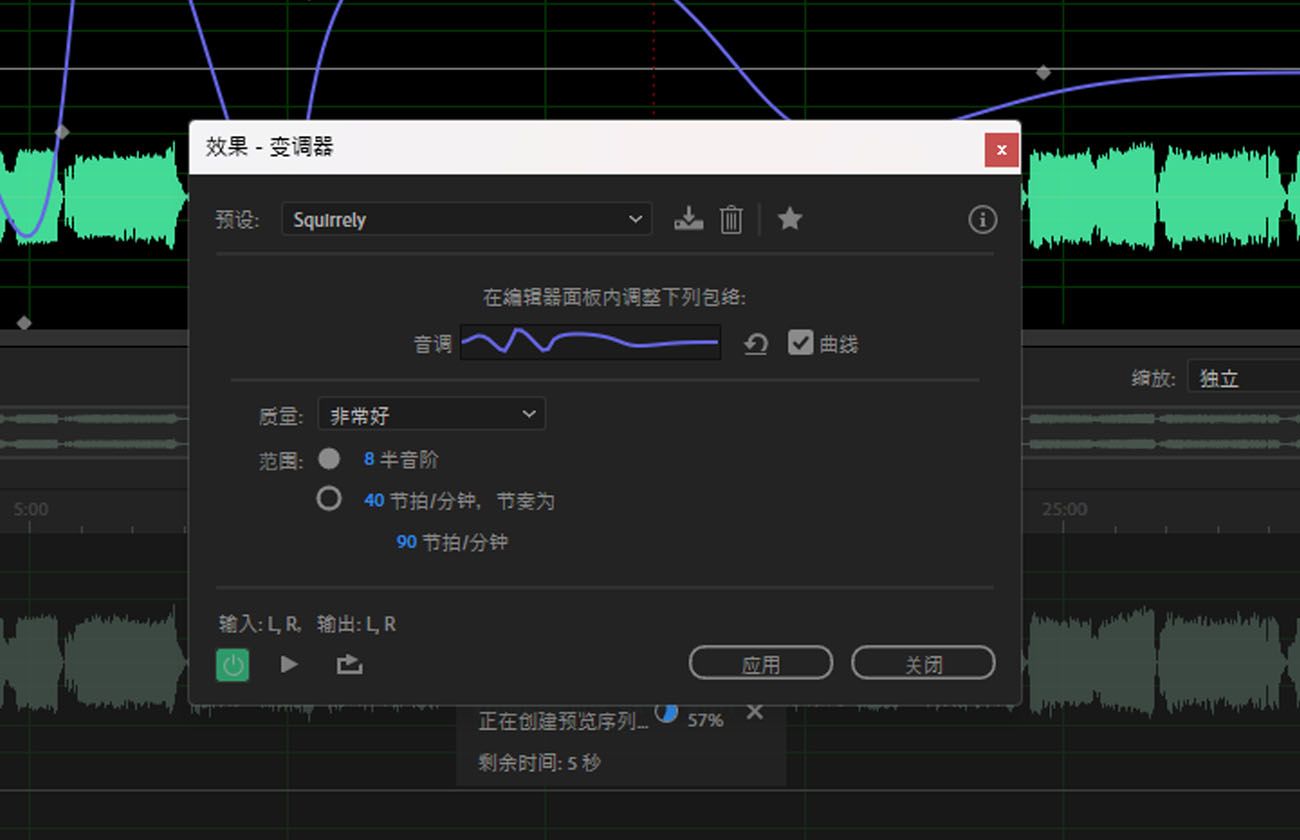1300x840 pixels.
Task: Click the pitch envelope preview graph
Action: pyautogui.click(x=590, y=342)
